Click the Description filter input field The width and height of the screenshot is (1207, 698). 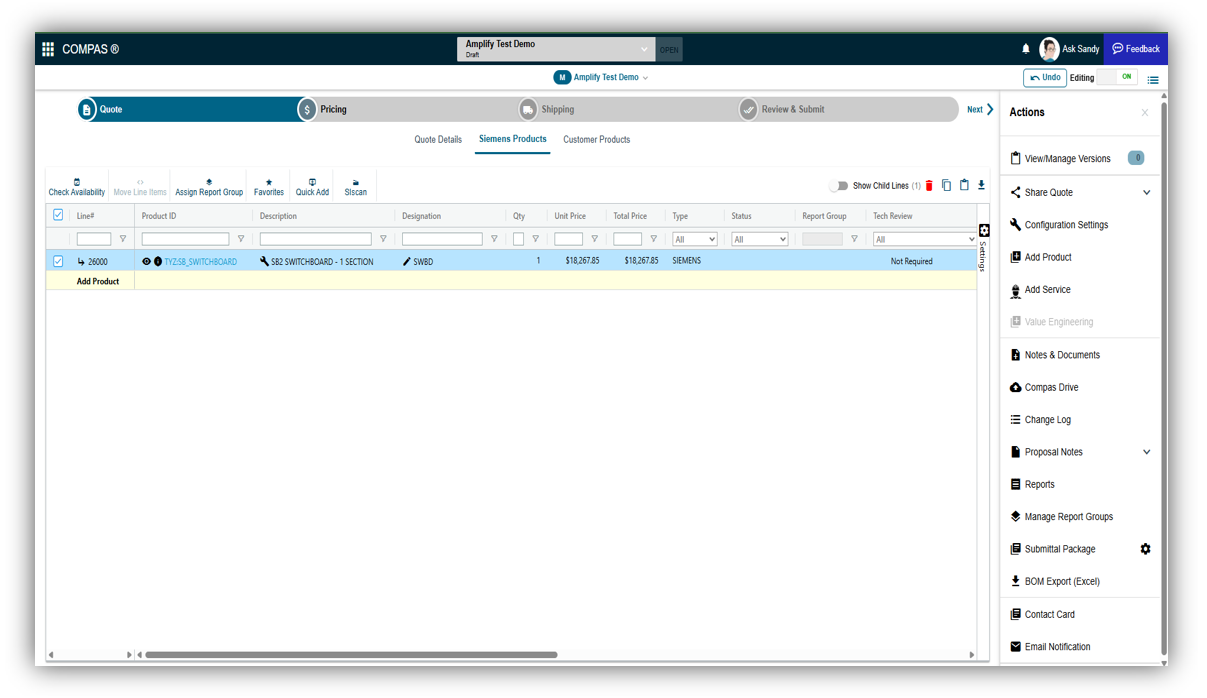316,239
